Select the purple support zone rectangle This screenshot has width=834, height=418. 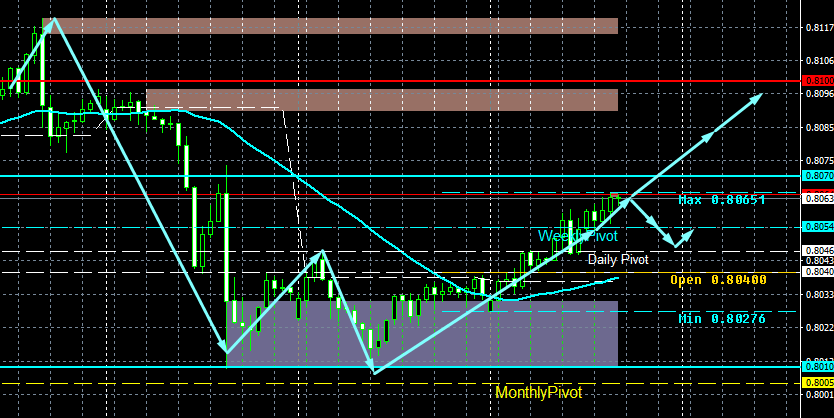click(x=422, y=333)
